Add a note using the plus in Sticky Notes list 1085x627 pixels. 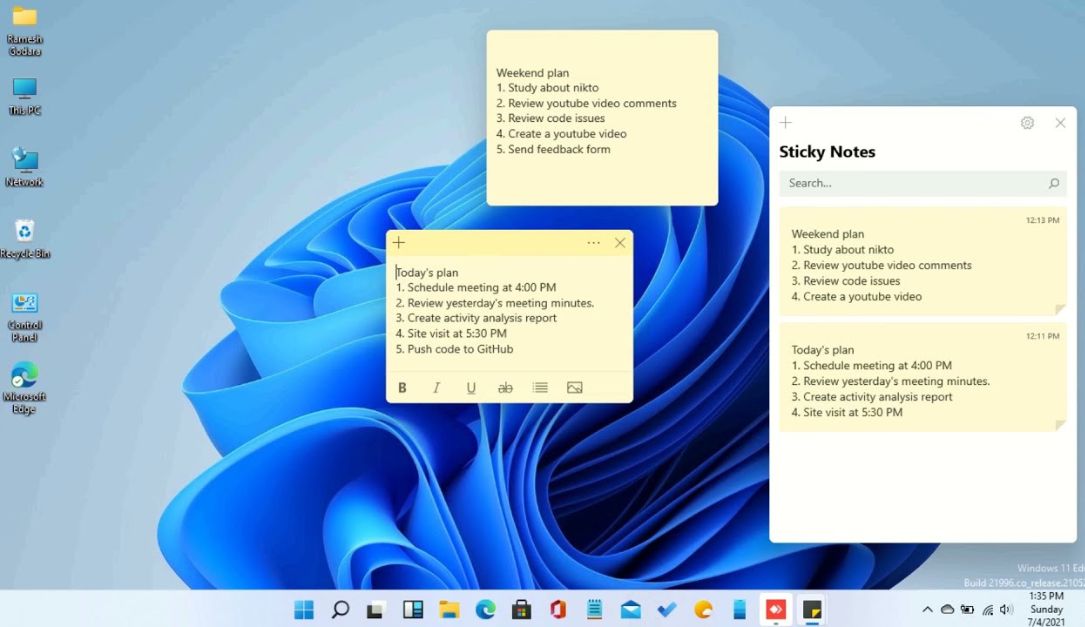click(x=785, y=122)
